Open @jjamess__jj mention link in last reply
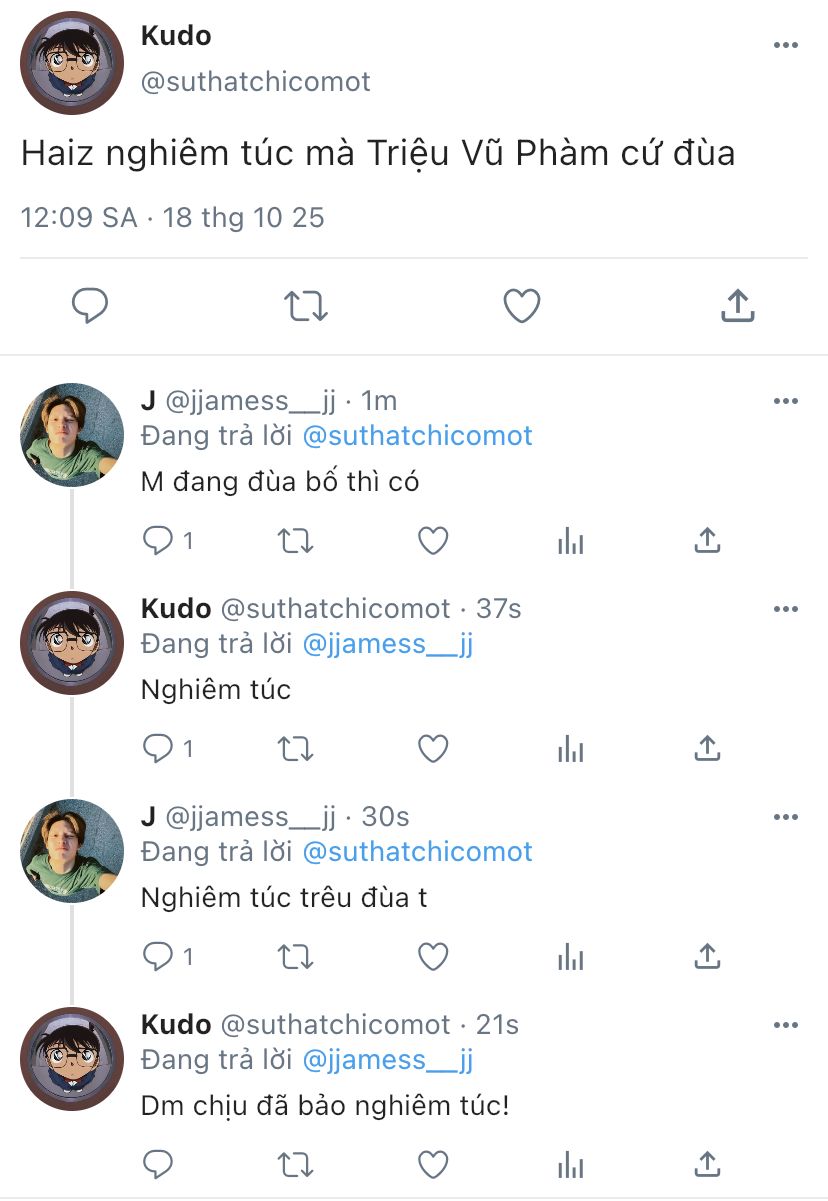The width and height of the screenshot is (828, 1201). 387,1059
